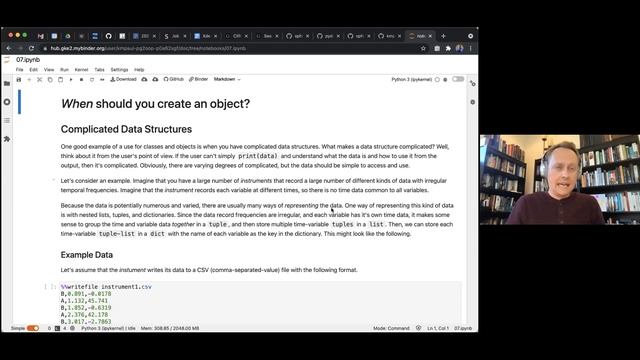Run the selected cell play icon
640x360 pixels.
click(71, 80)
